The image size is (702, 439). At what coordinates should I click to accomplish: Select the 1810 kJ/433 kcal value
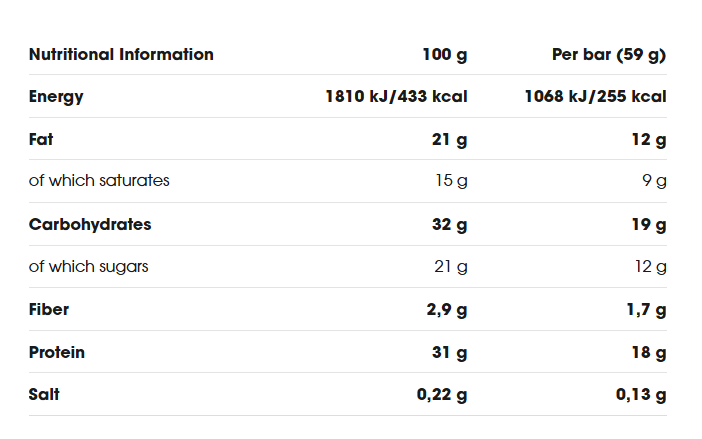pyautogui.click(x=396, y=97)
